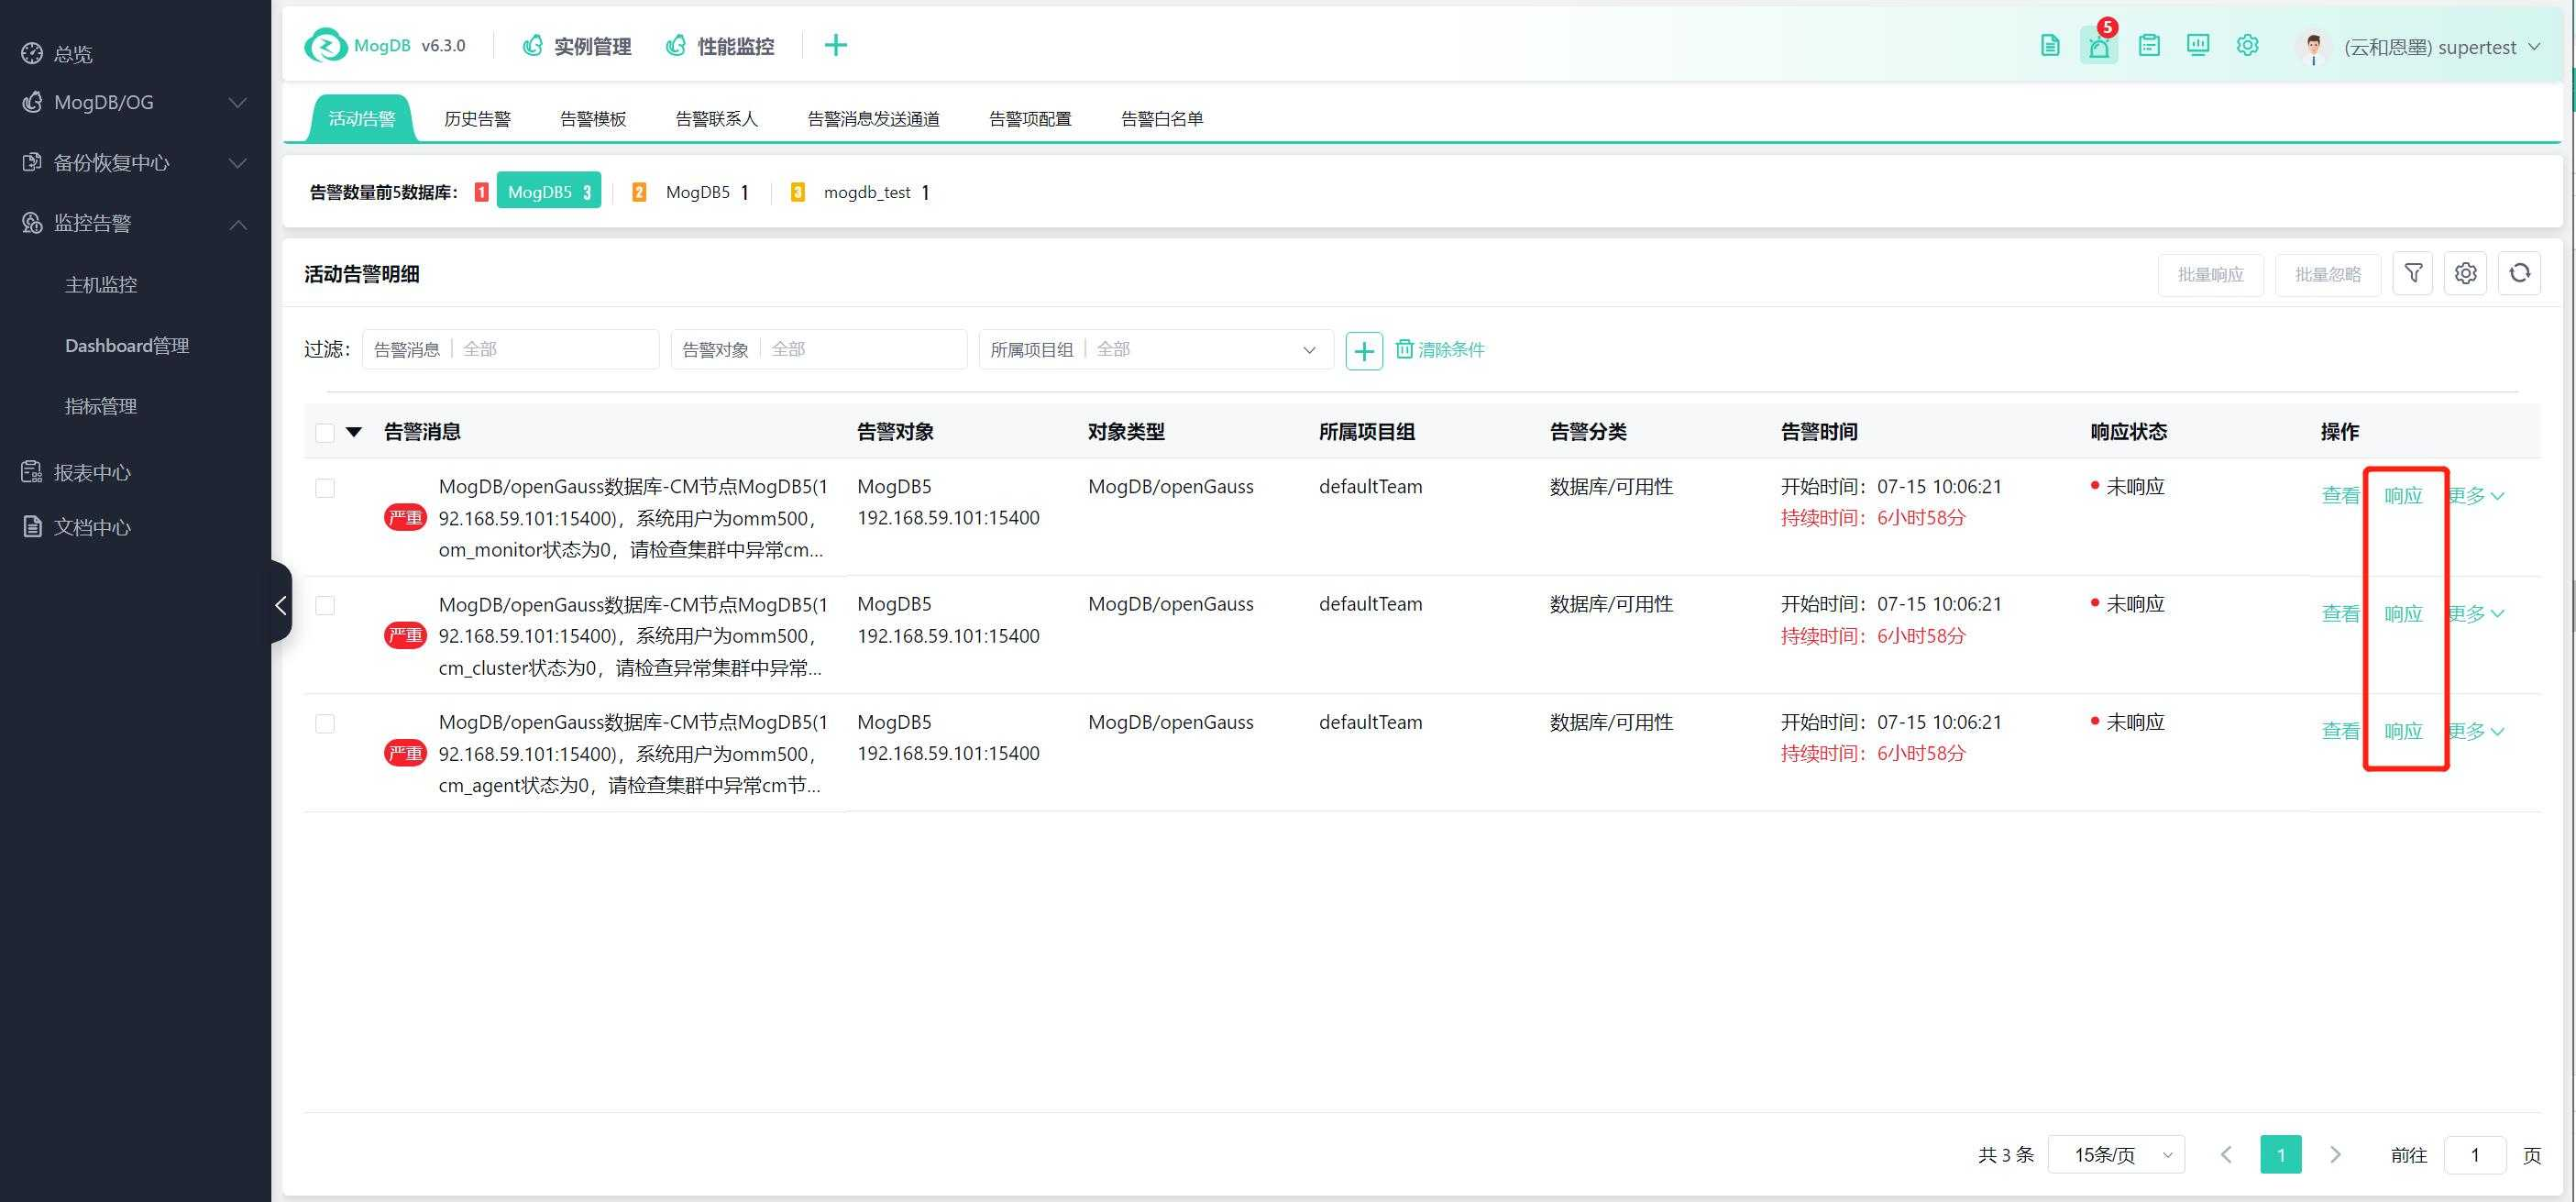Click the 告警消息 filter input
This screenshot has height=1202, width=2576.
[511, 349]
